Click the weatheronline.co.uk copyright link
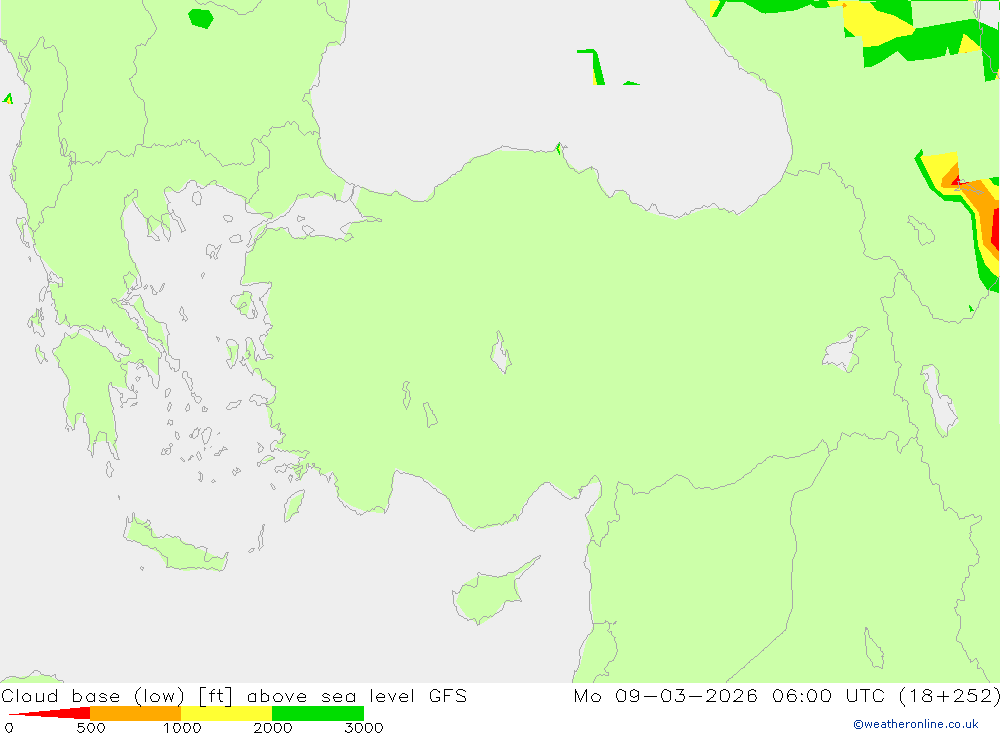1000x733 pixels. pyautogui.click(x=916, y=724)
